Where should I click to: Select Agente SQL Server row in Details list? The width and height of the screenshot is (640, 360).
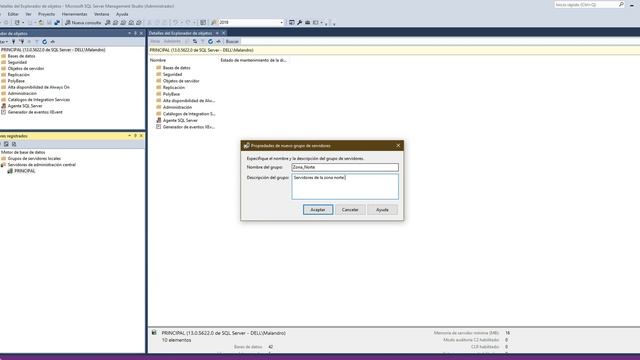coord(180,120)
